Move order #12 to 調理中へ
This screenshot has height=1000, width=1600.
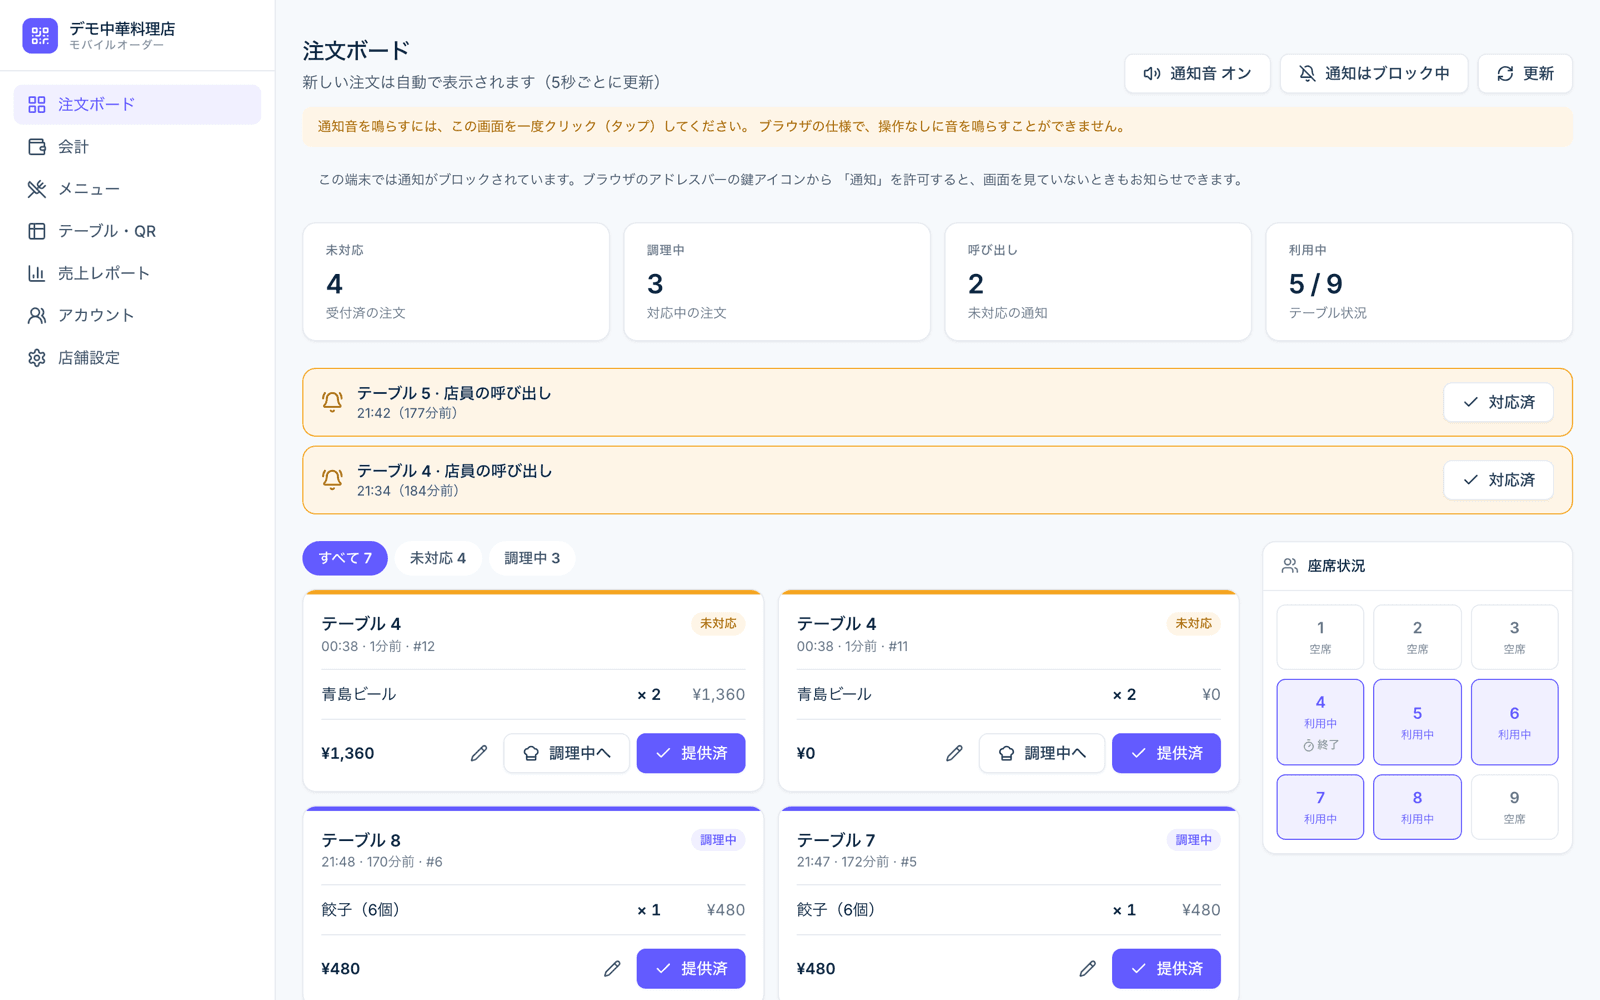tap(566, 753)
